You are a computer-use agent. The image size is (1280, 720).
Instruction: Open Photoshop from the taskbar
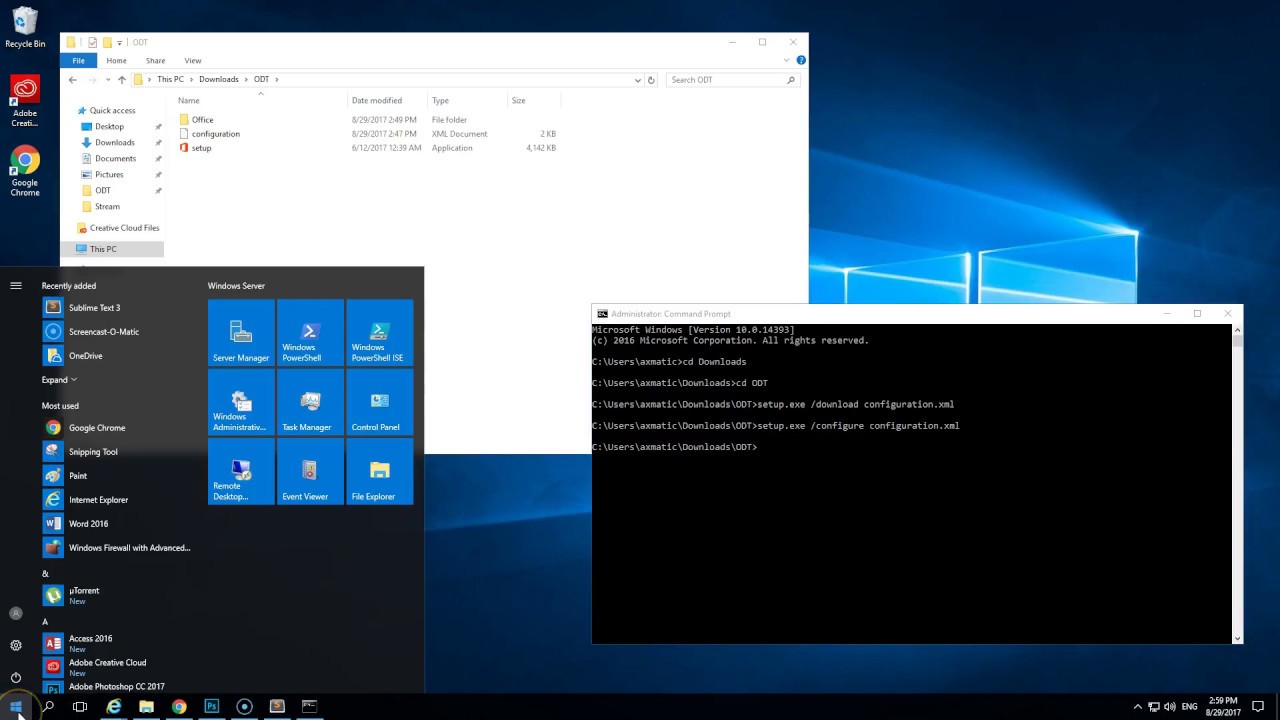click(212, 706)
